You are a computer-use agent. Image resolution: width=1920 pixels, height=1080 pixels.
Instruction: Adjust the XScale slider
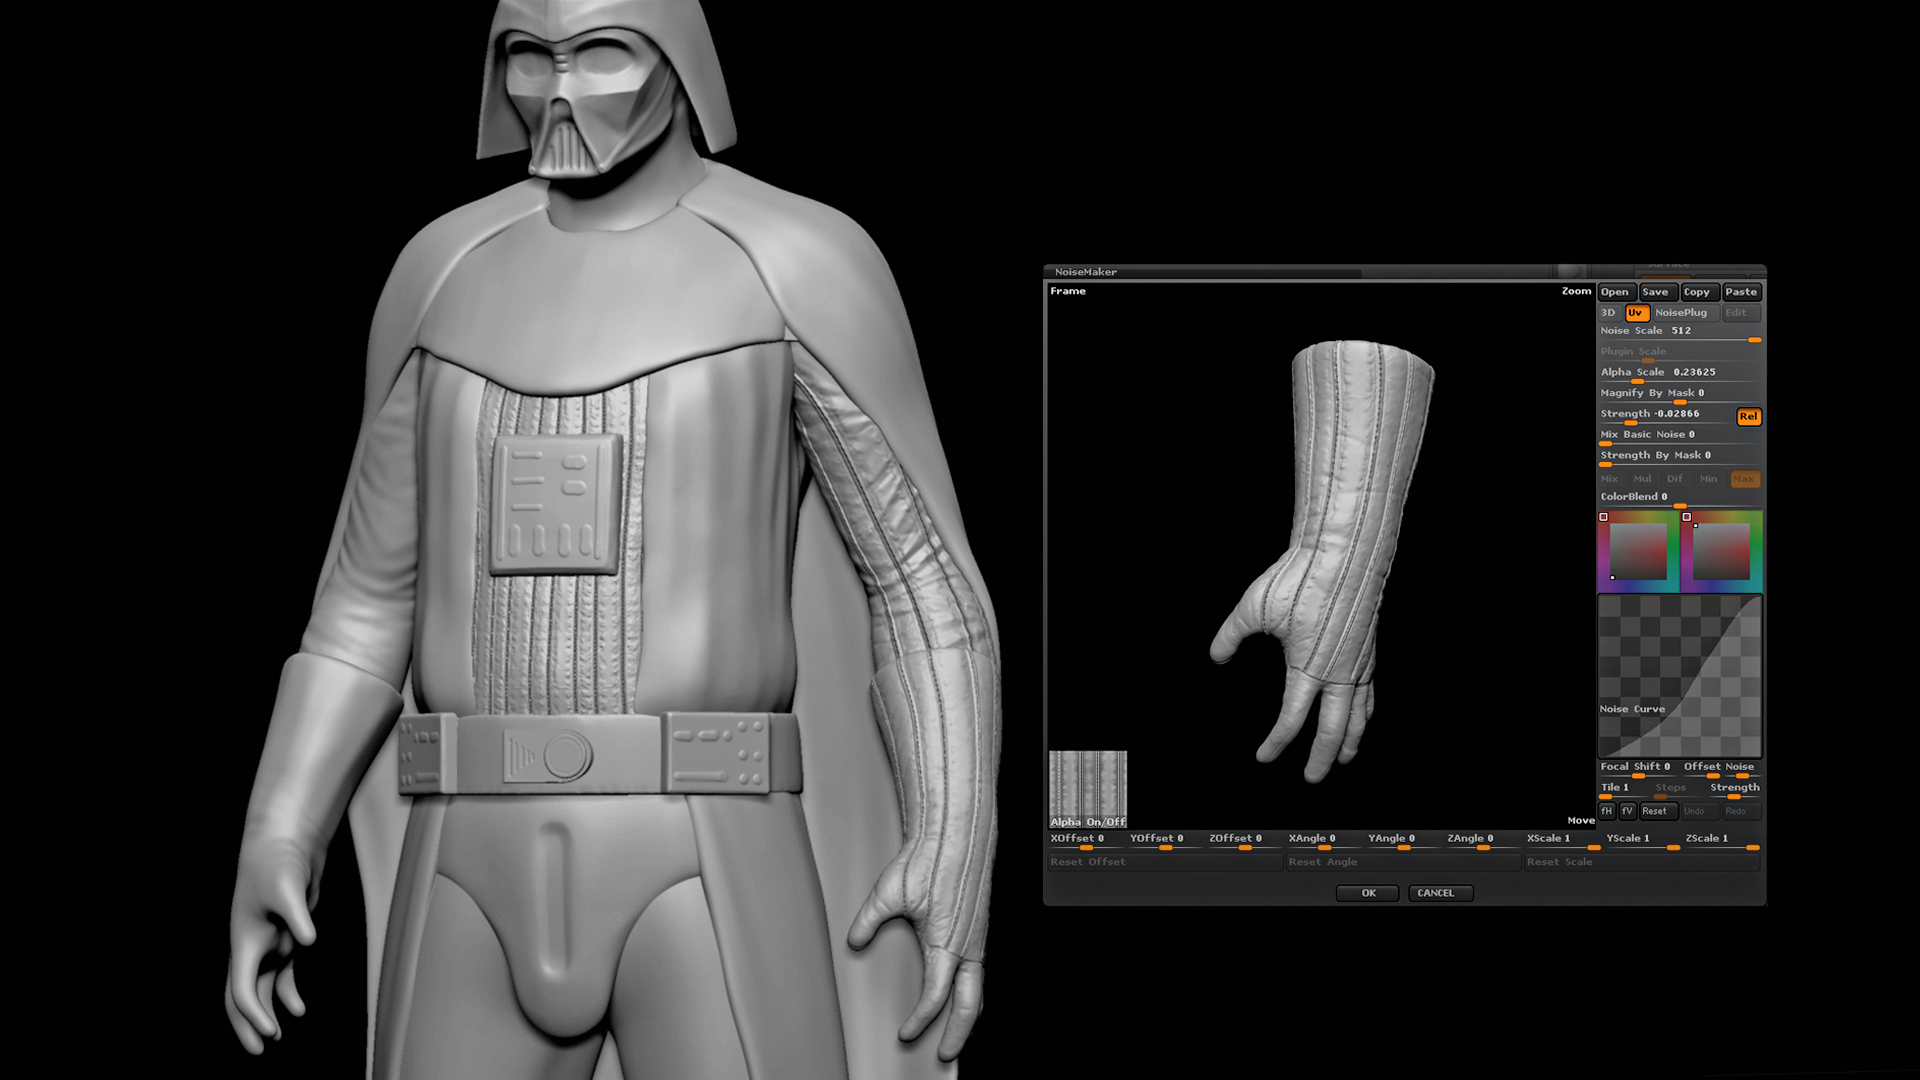click(x=1562, y=842)
